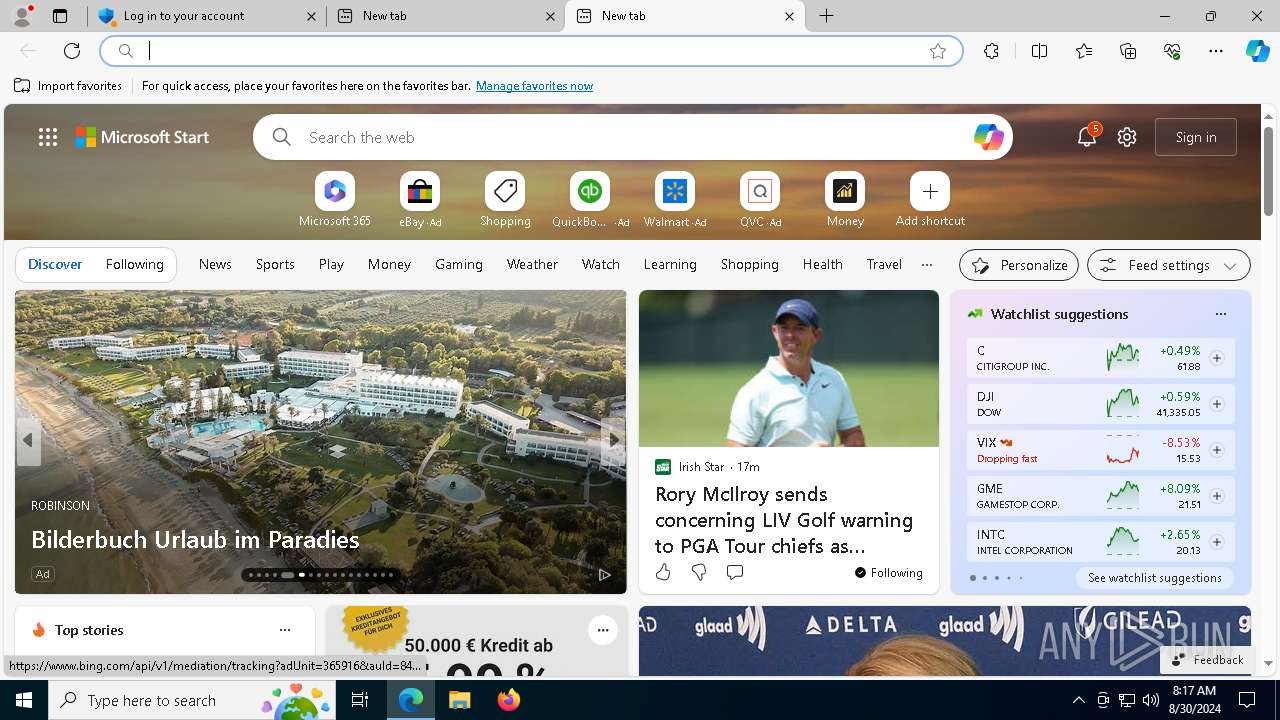This screenshot has width=1280, height=720.
Task: Go to the next carousel slide
Action: (613, 440)
